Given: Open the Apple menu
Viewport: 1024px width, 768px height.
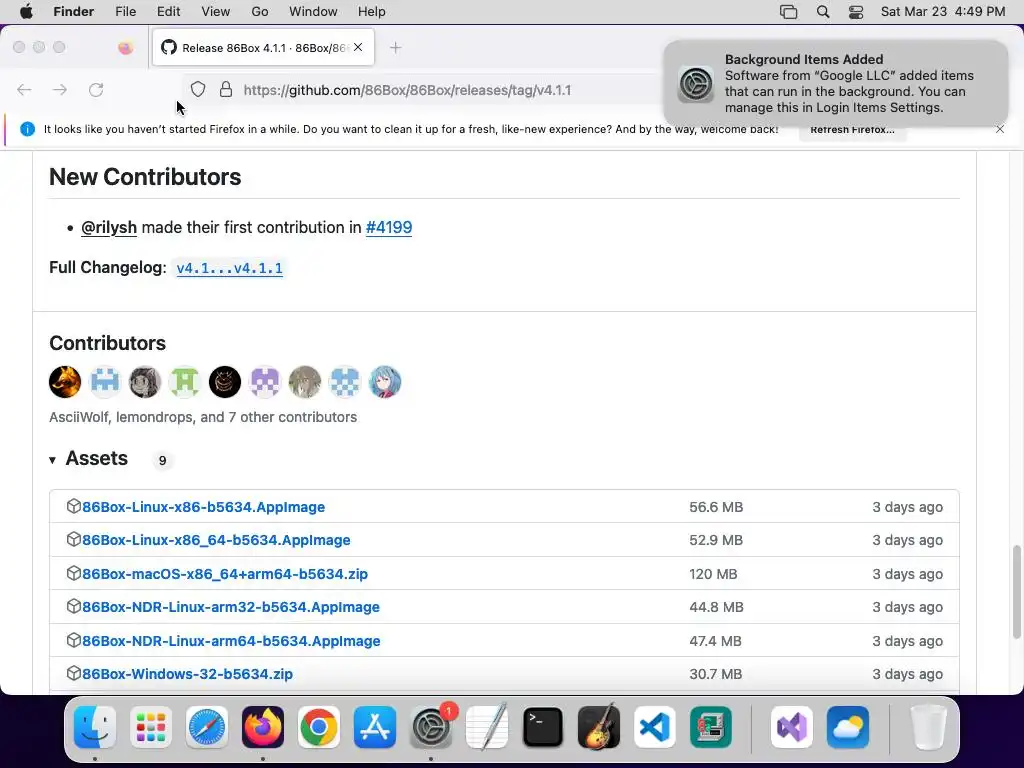Looking at the screenshot, I should click(26, 12).
